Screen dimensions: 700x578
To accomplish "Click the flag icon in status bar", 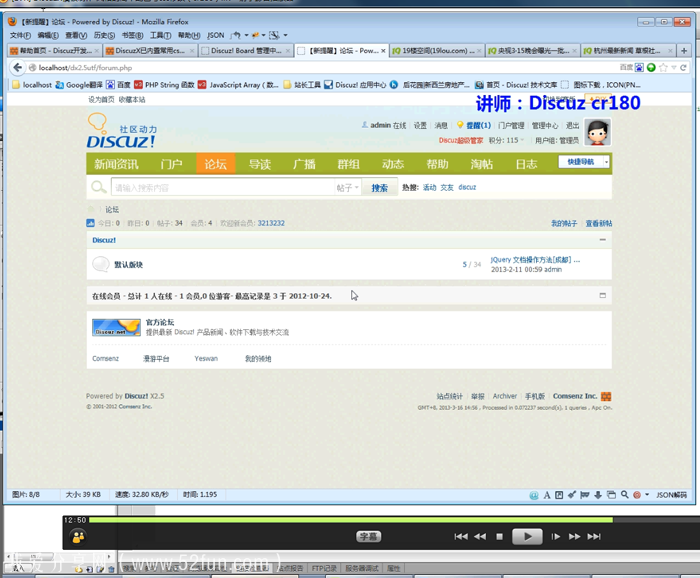I will 585,495.
